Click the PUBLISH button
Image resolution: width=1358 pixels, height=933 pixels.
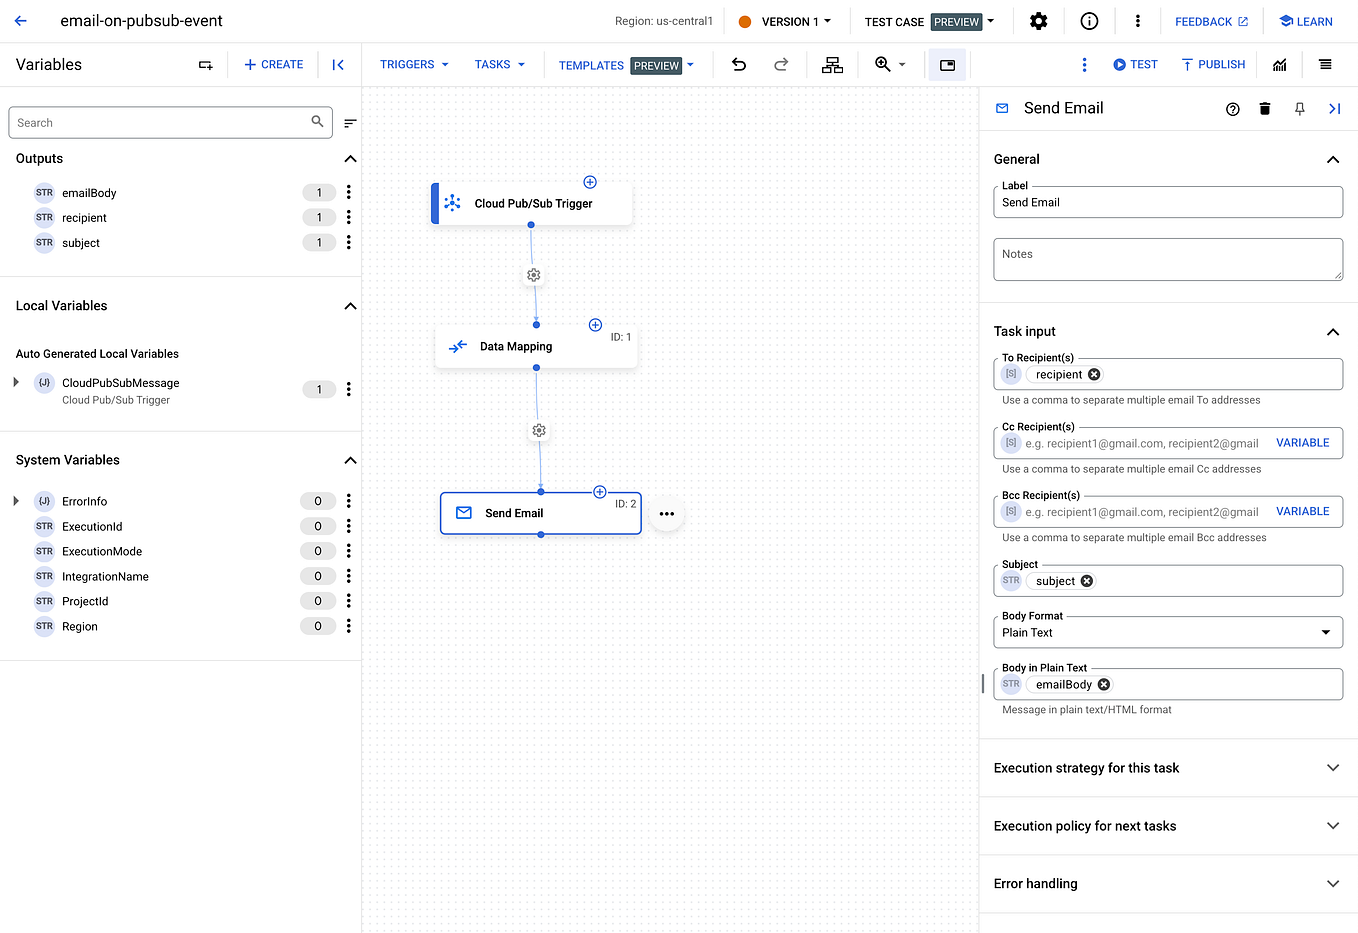(1212, 64)
